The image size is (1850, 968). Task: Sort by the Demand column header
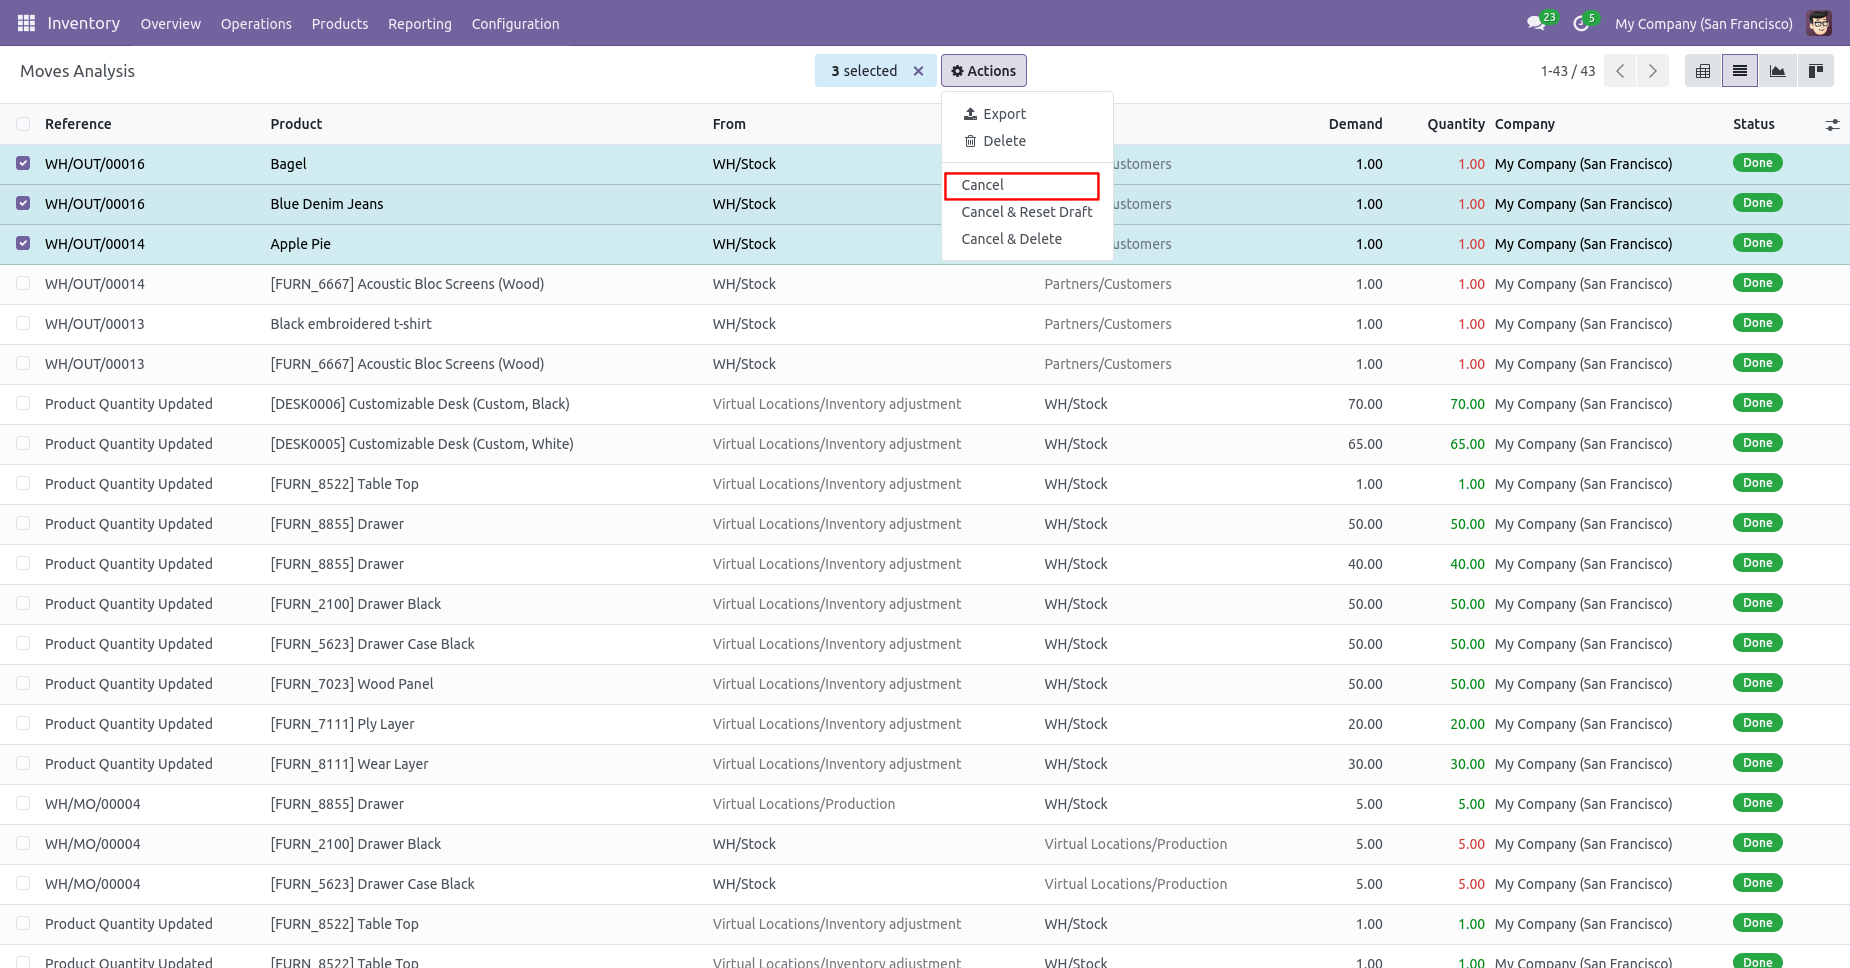click(x=1355, y=124)
